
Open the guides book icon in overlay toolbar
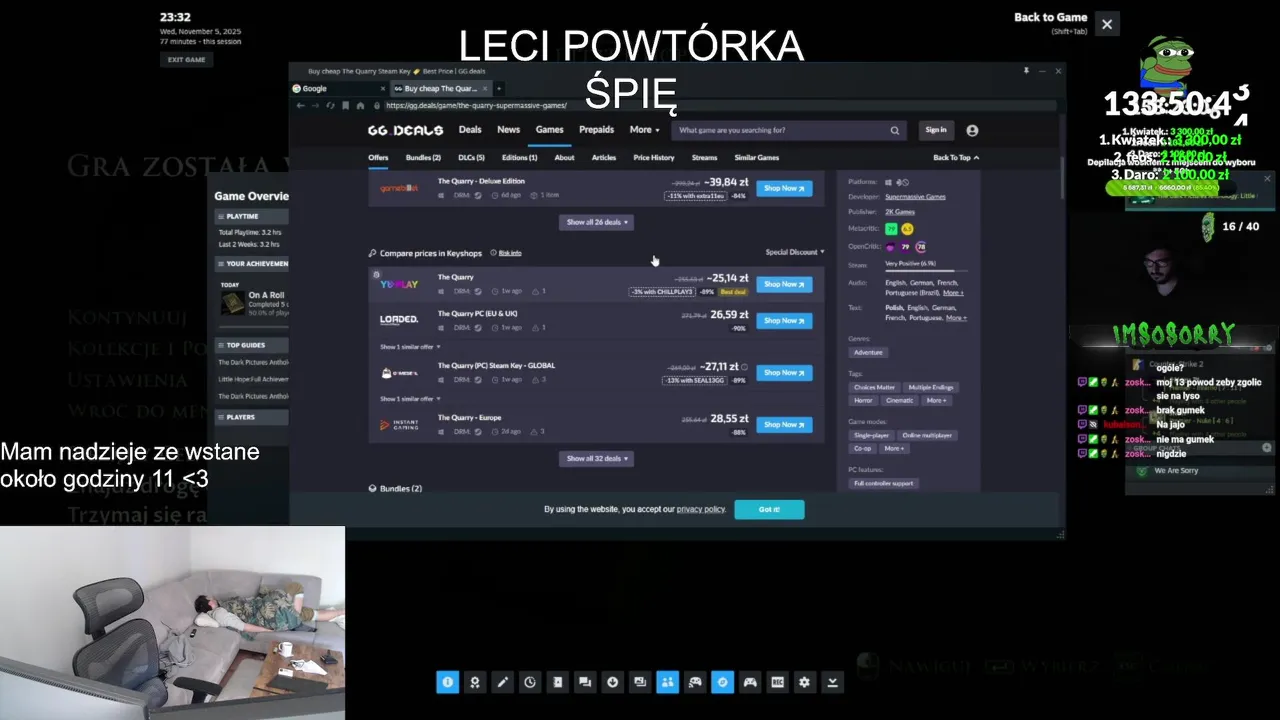point(557,682)
